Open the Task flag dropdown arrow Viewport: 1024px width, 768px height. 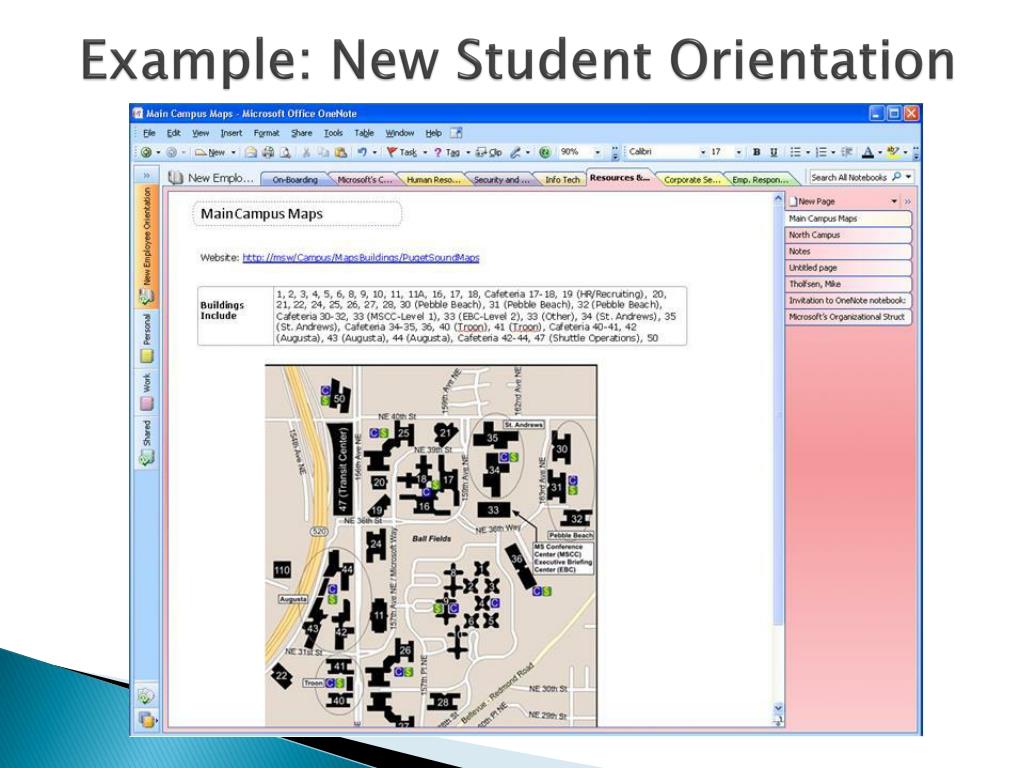point(425,152)
